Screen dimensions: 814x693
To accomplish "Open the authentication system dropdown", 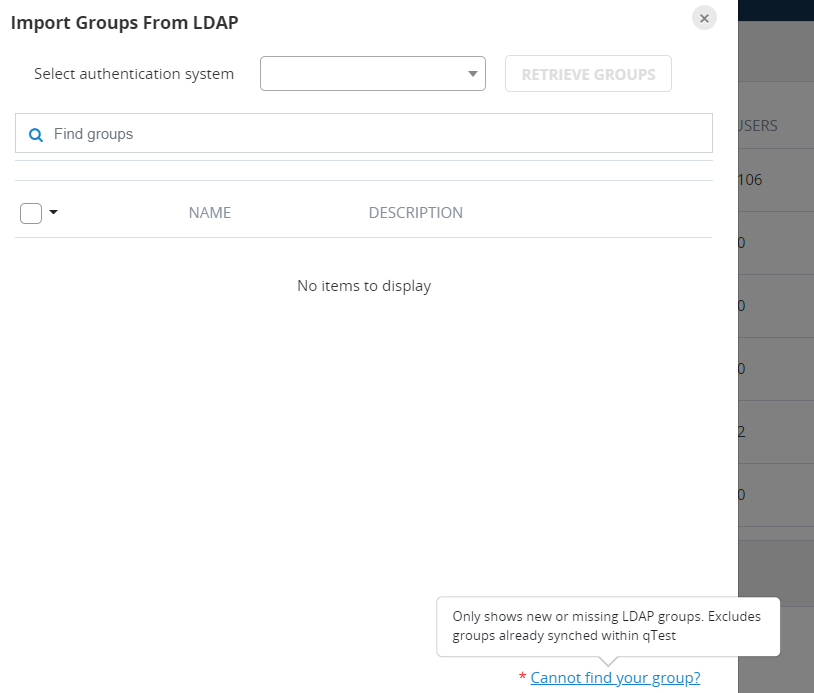I will pos(372,73).
